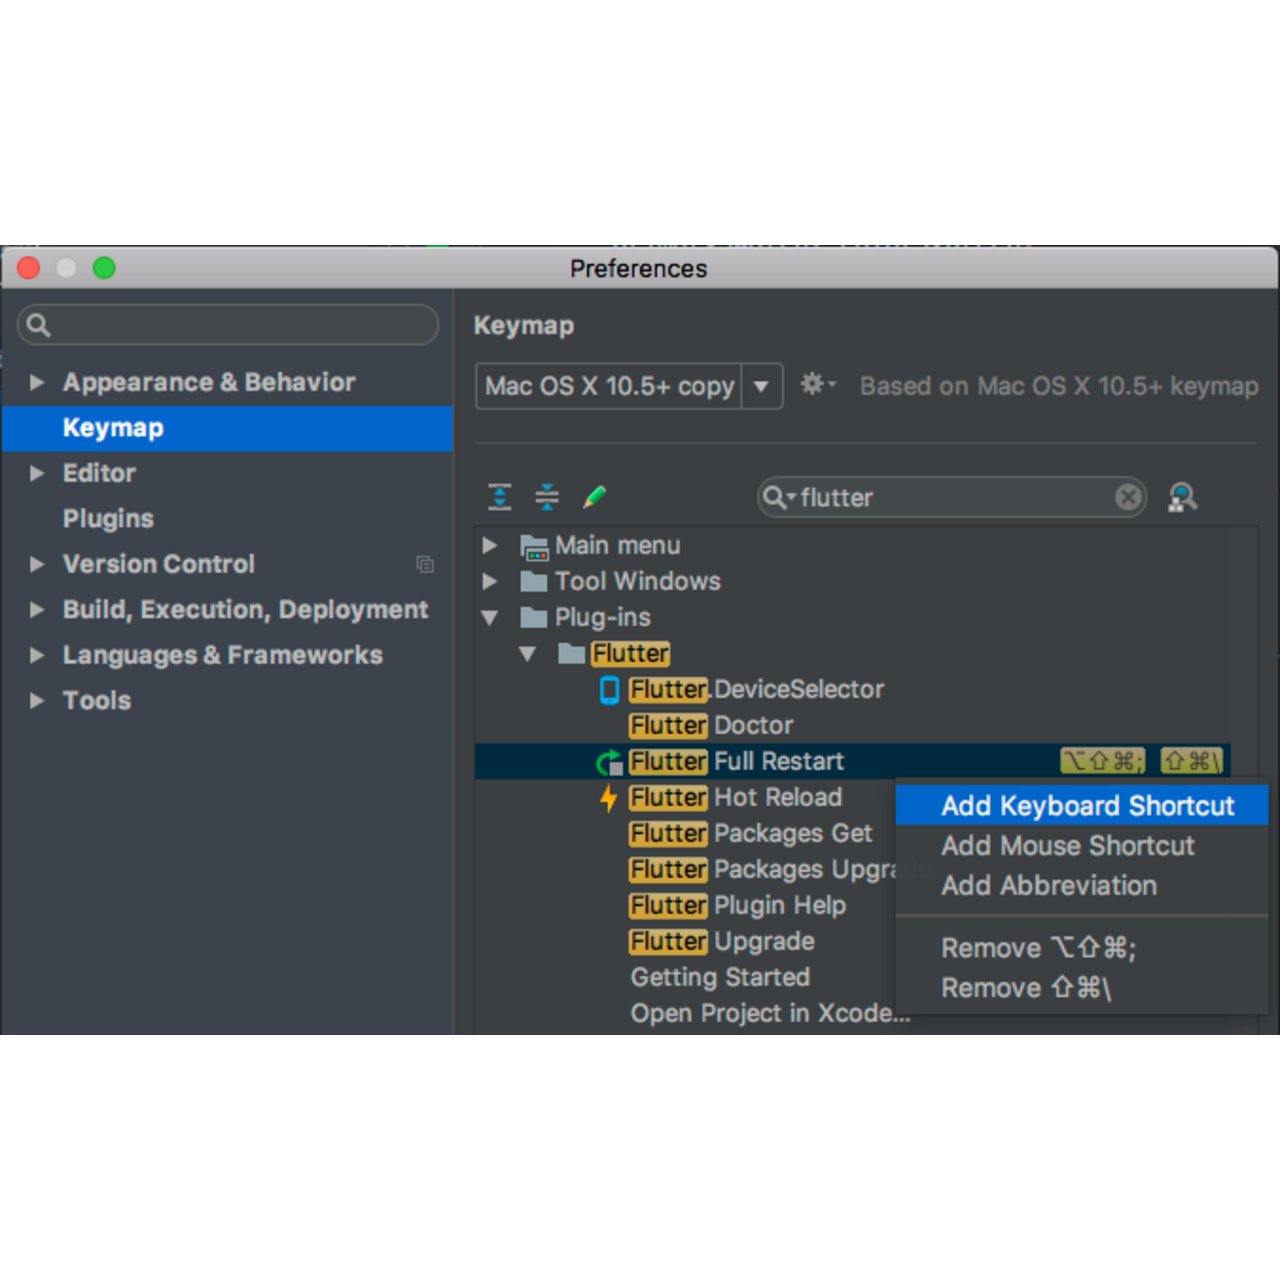The image size is (1280, 1280).
Task: Open the Mac OS X 10.5+ copy keymap dropdown
Action: (762, 386)
